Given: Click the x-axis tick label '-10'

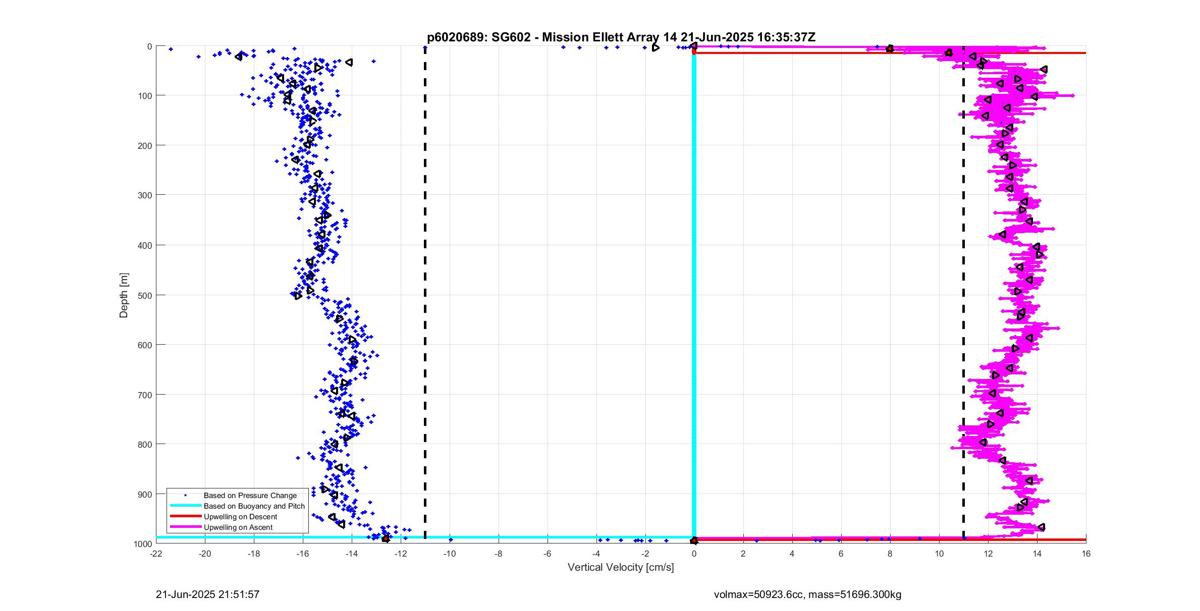Looking at the screenshot, I should [450, 553].
